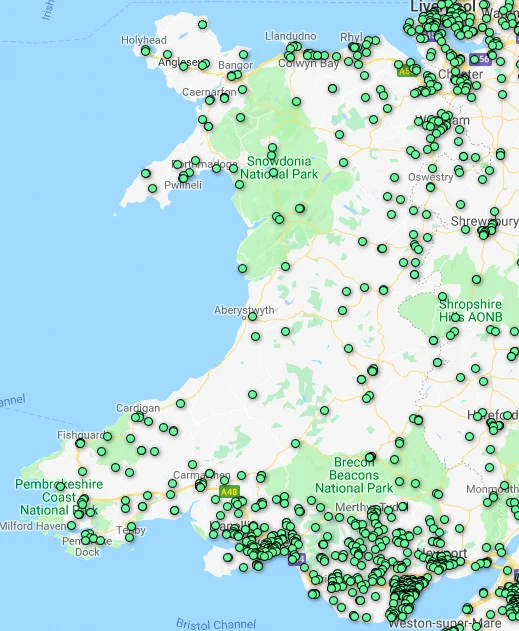Viewport: 519px width, 631px height.
Task: Click Pembrokeshire Coast National Park label
Action: tap(59, 497)
